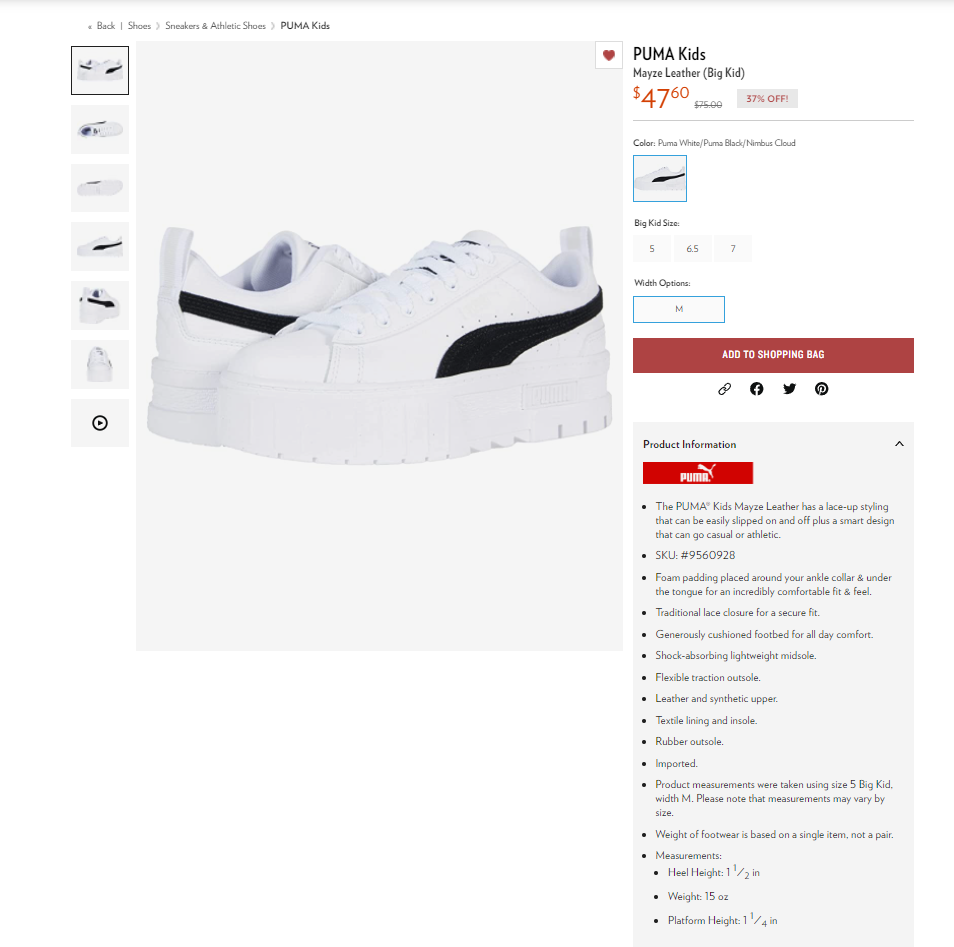This screenshot has height=947, width=954.
Task: View back-of-shoe thumbnail image
Action: coord(100,365)
